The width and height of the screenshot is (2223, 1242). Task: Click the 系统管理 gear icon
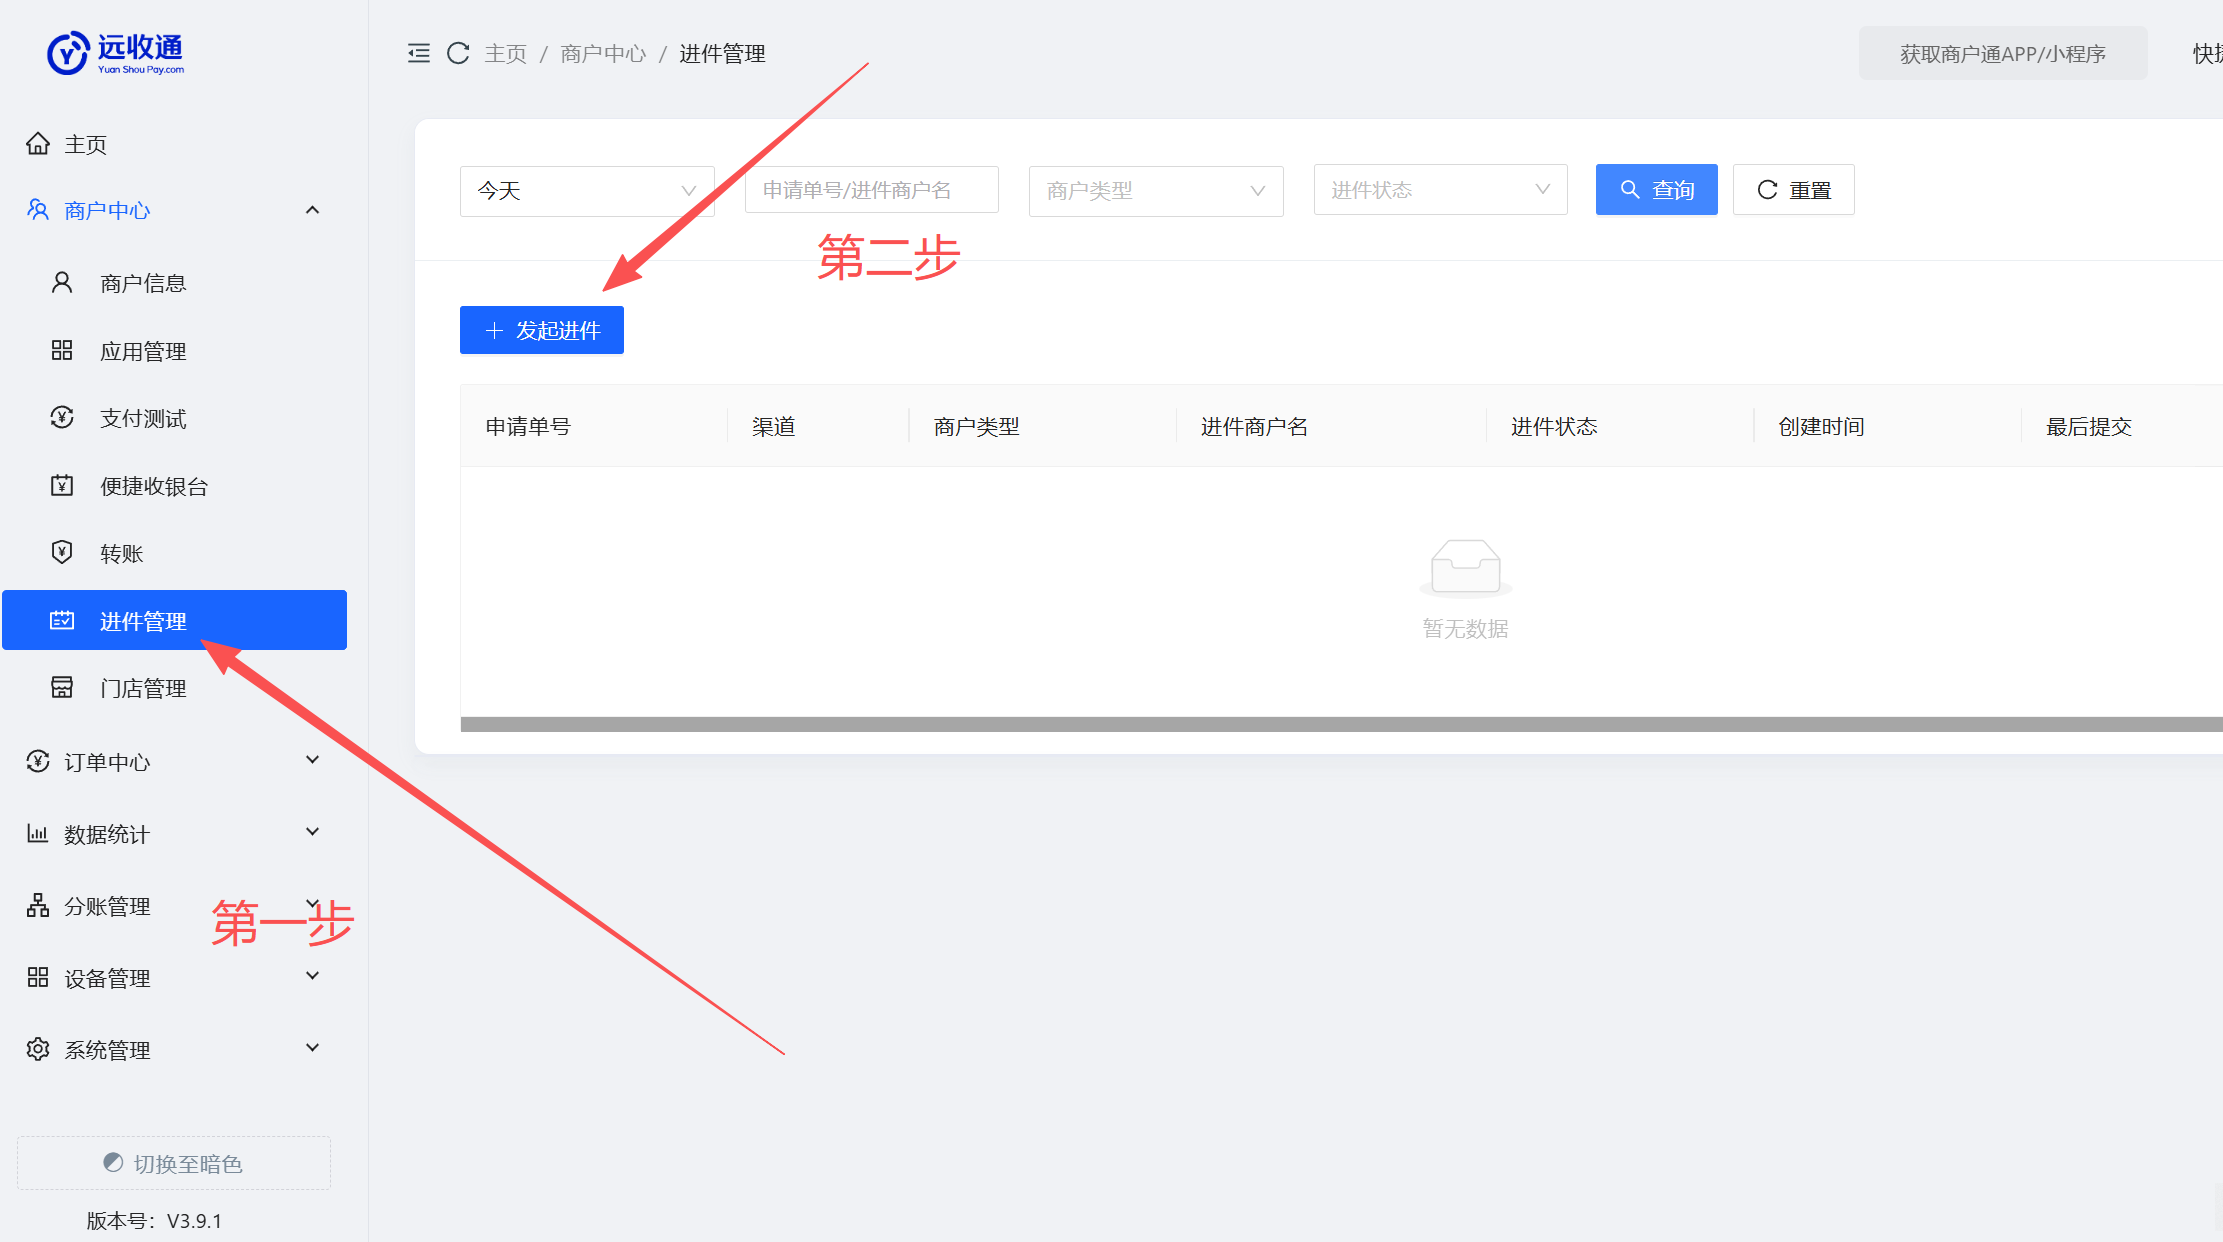(x=37, y=1049)
